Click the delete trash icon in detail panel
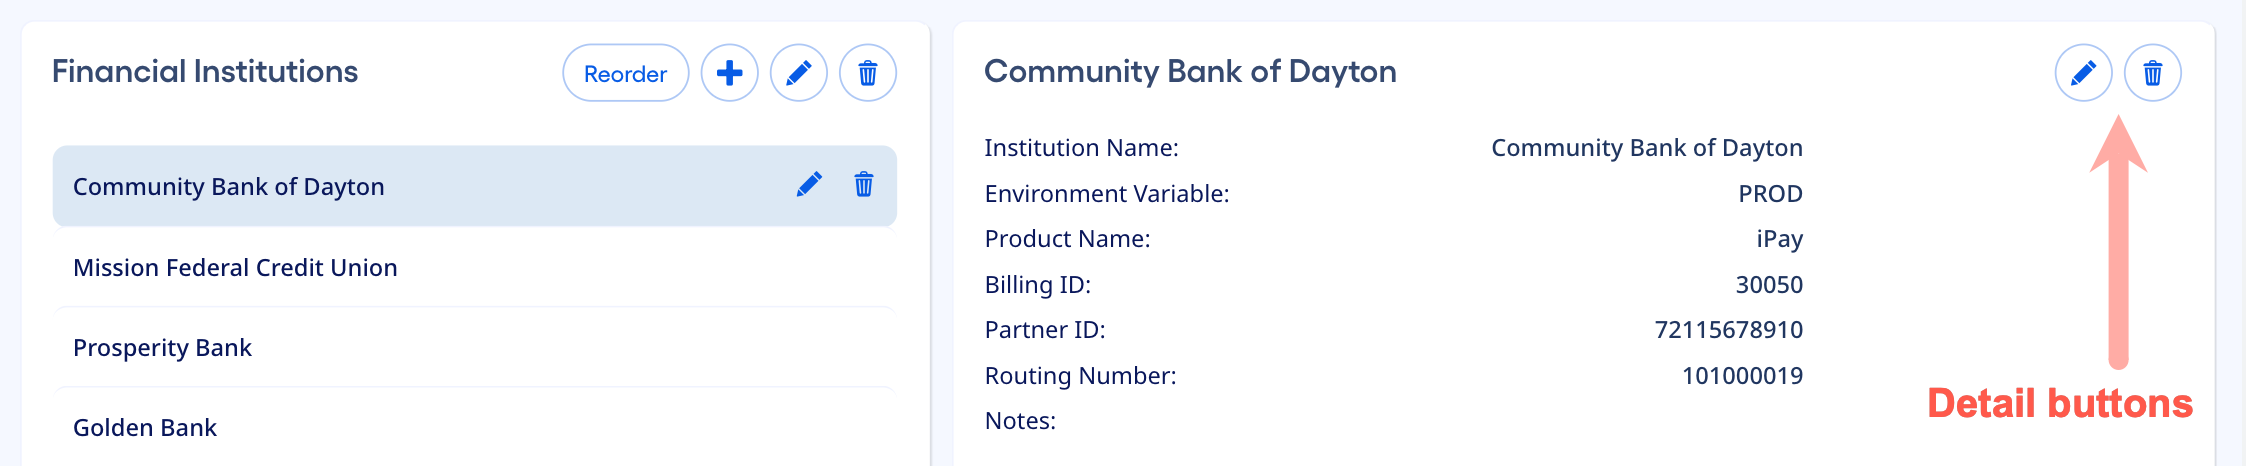 pos(2153,73)
